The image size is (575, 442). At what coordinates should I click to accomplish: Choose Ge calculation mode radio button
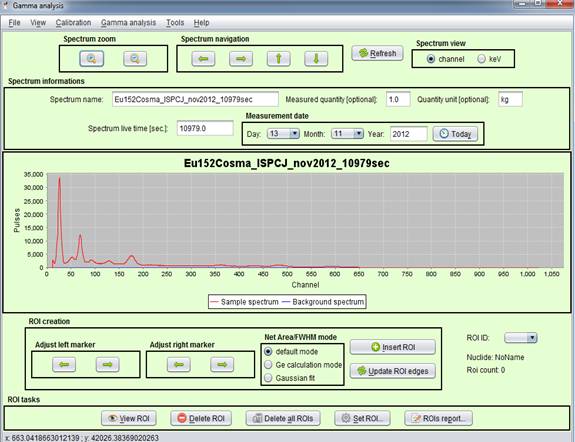click(x=268, y=365)
